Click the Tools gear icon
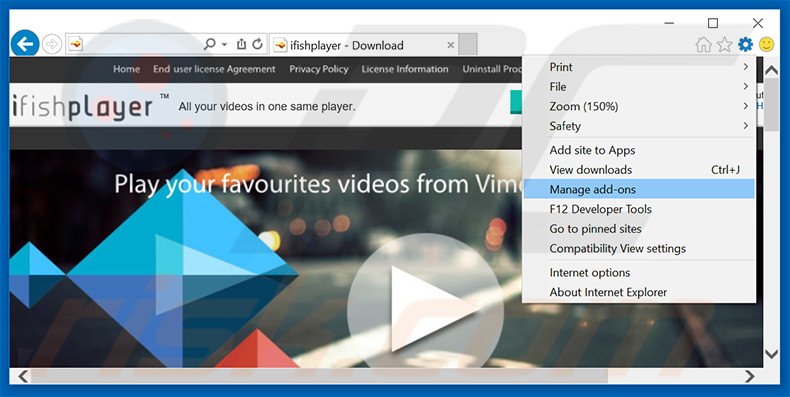 pos(745,45)
